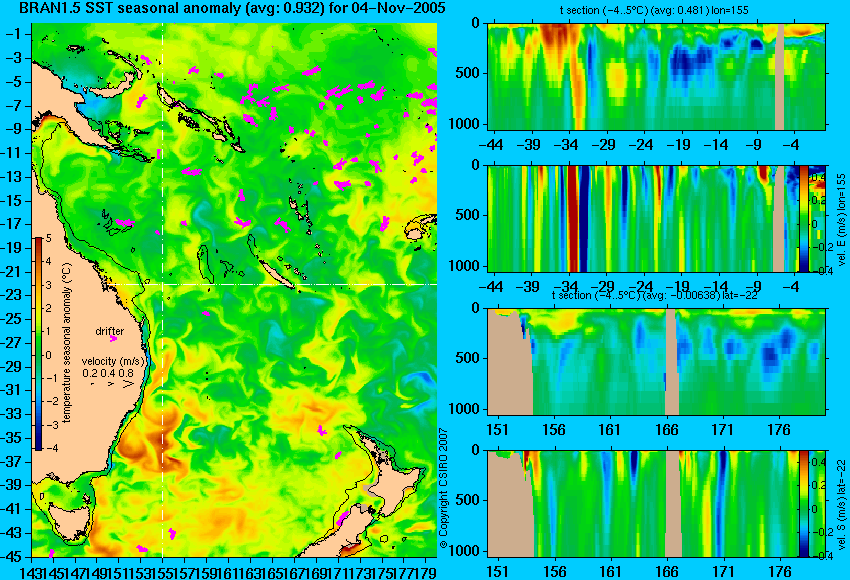The width and height of the screenshot is (850, 580).
Task: Click the vel. E lon=155 color bar
Action: [803, 218]
